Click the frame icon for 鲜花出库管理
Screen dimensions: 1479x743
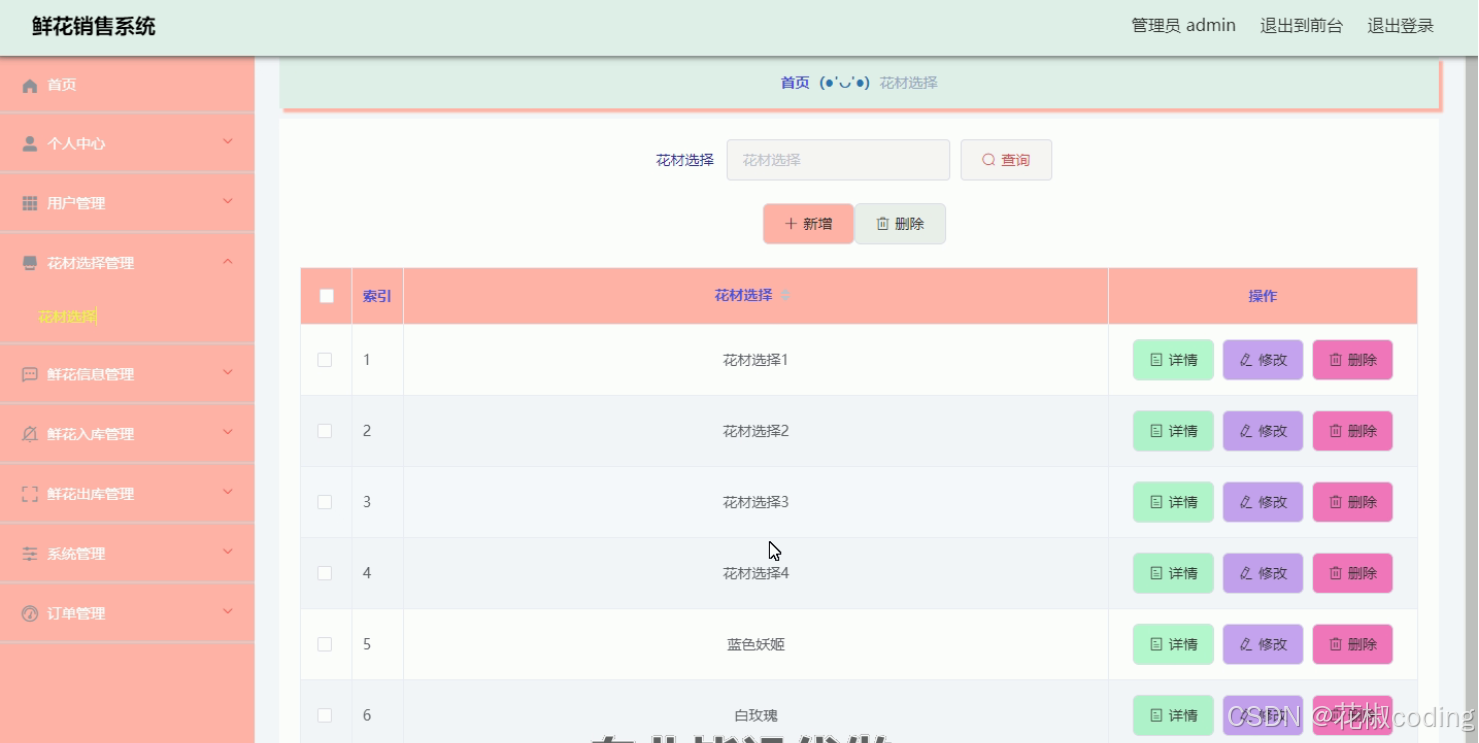point(30,494)
